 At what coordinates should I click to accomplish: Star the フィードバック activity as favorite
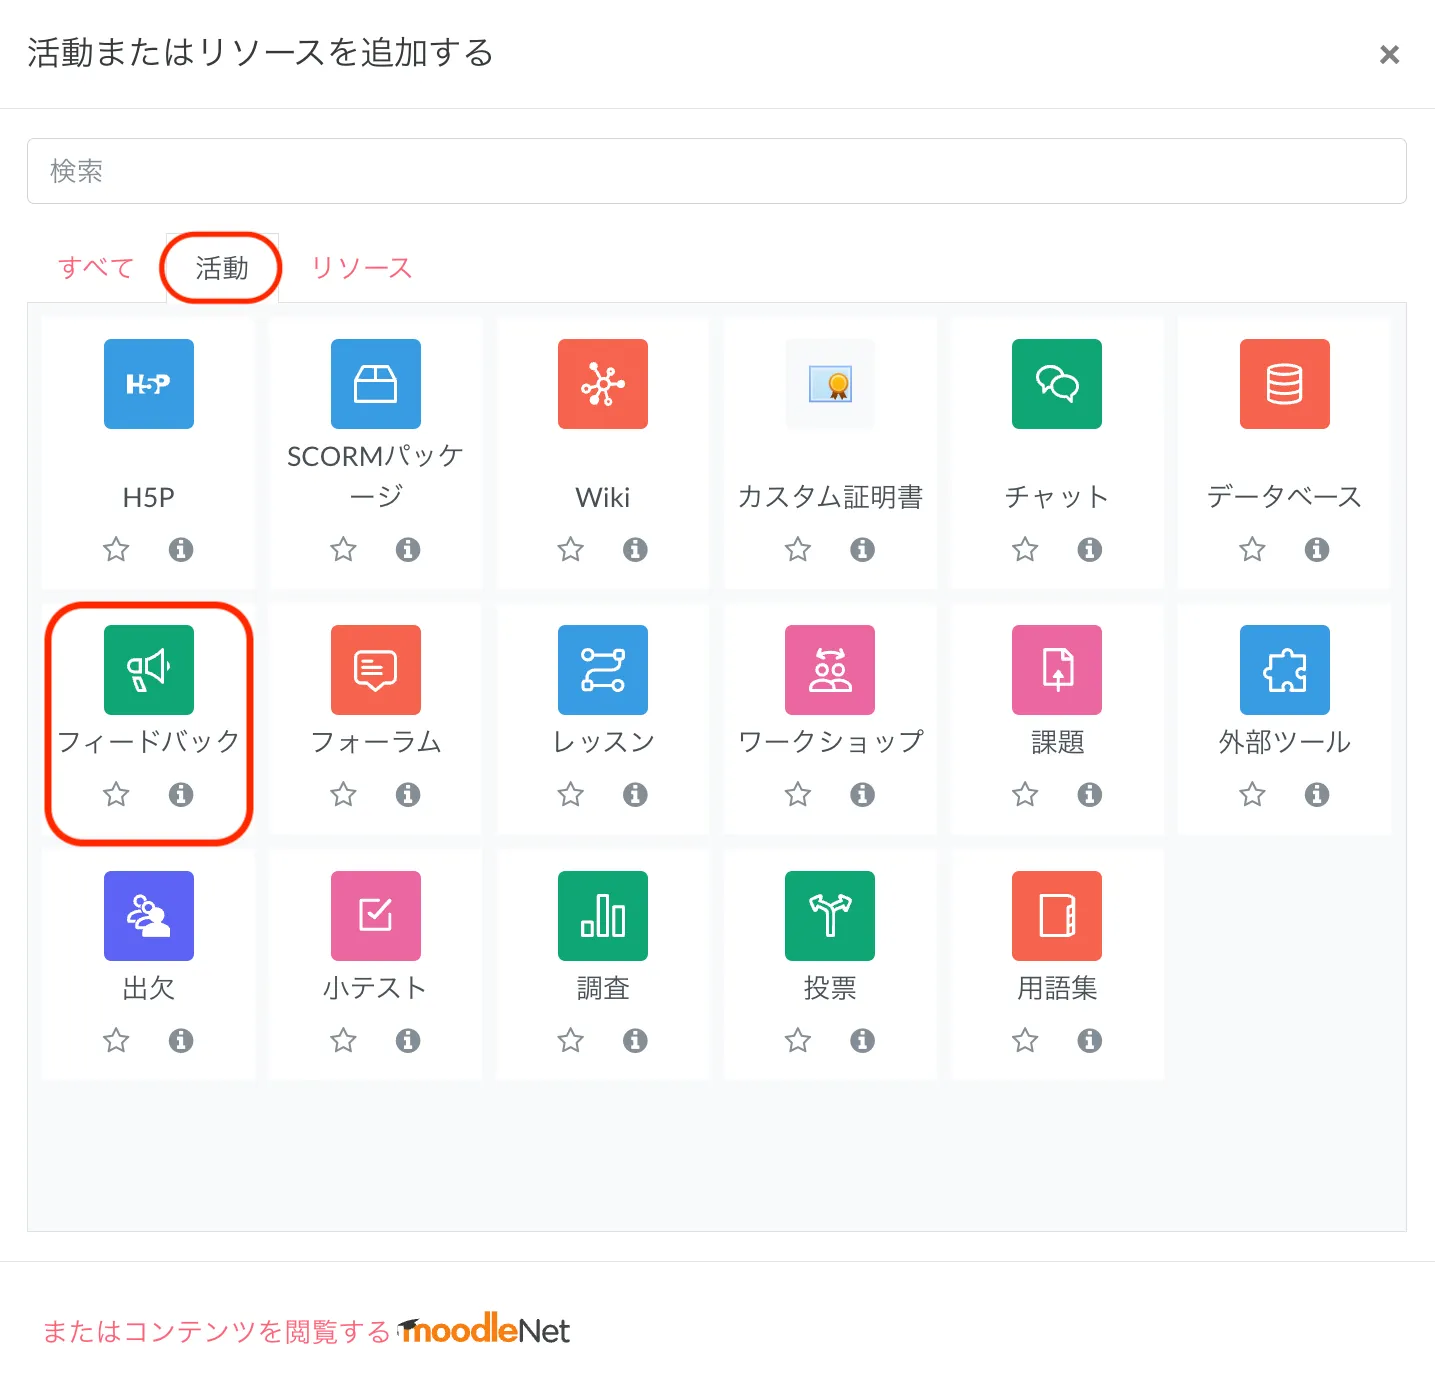(116, 795)
